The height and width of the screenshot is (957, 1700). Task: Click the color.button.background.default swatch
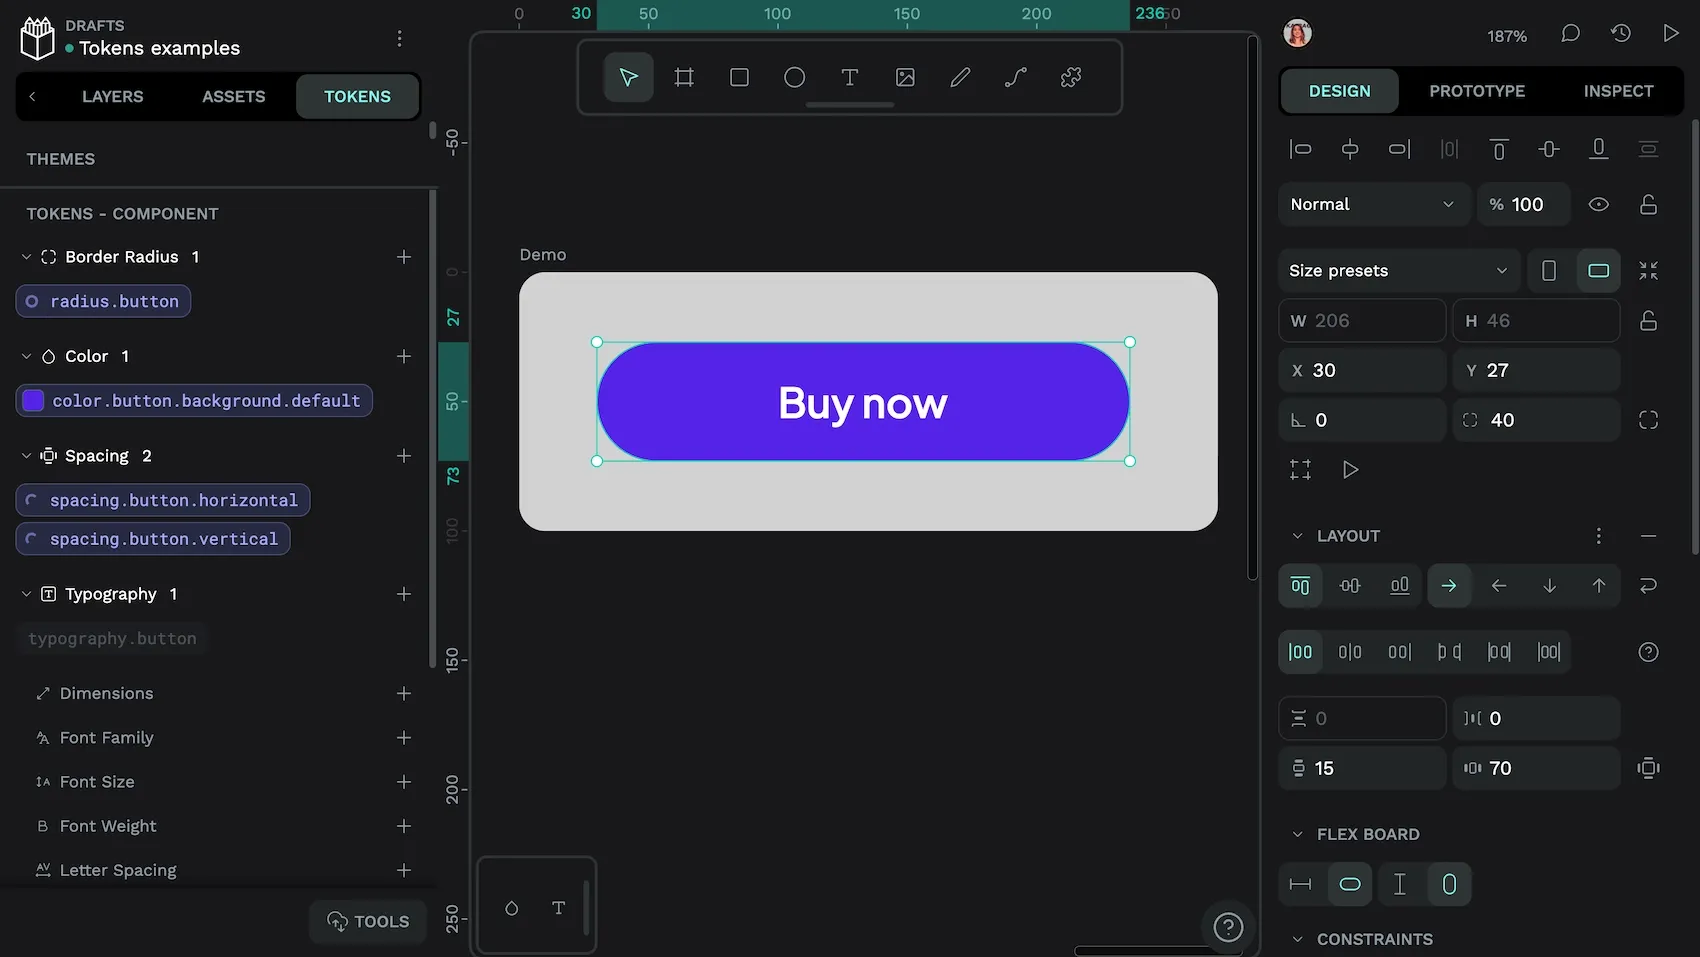pyautogui.click(x=32, y=400)
